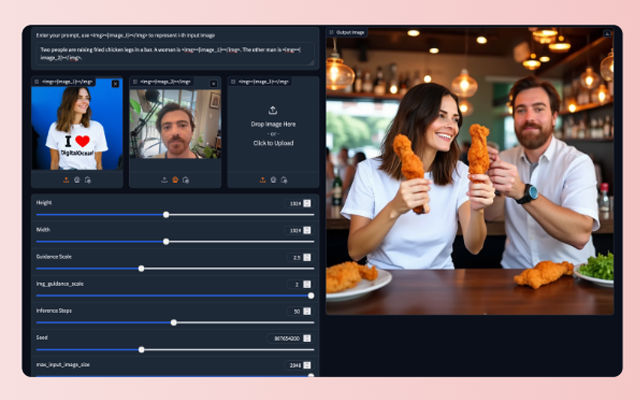
Task: Click the woman's photo in image_1
Action: 77,123
